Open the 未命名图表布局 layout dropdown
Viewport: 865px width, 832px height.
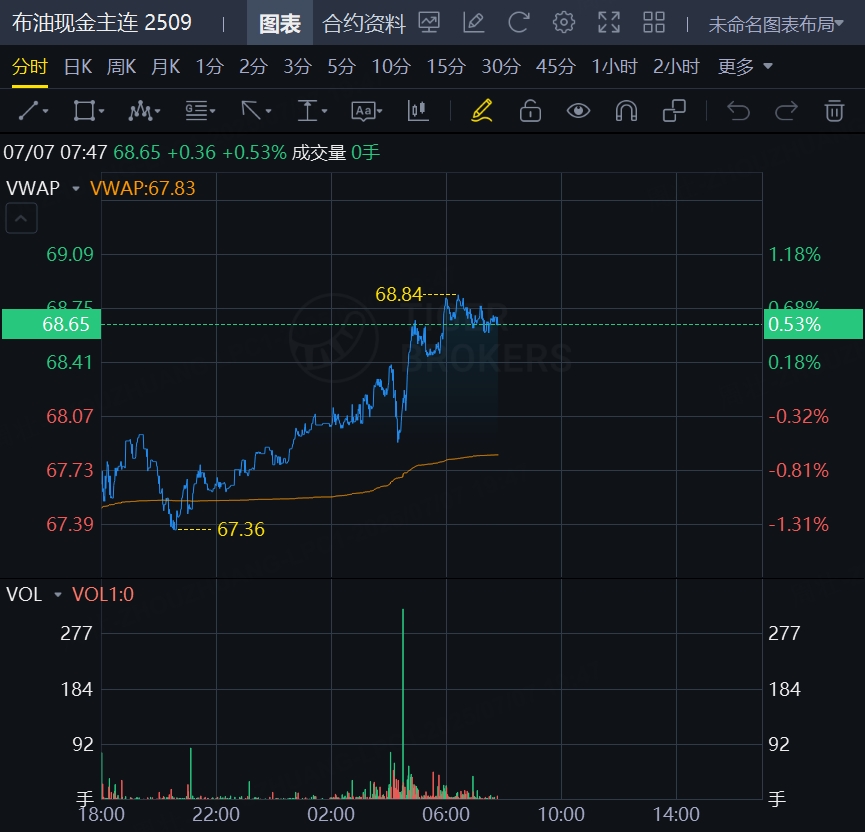pos(776,24)
